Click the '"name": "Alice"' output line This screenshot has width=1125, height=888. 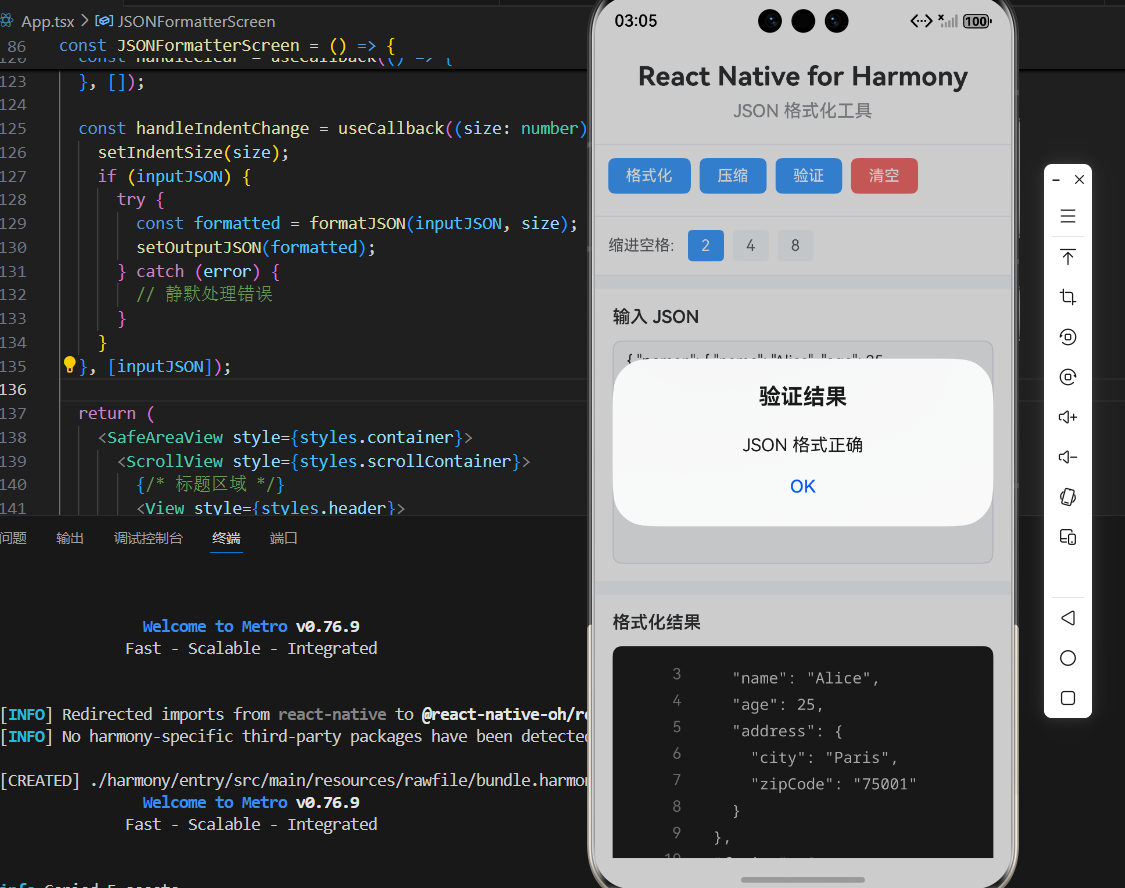click(x=805, y=678)
